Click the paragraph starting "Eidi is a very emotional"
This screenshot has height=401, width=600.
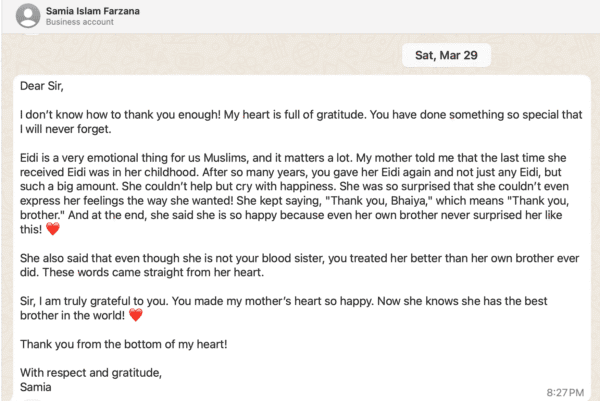[295, 193]
